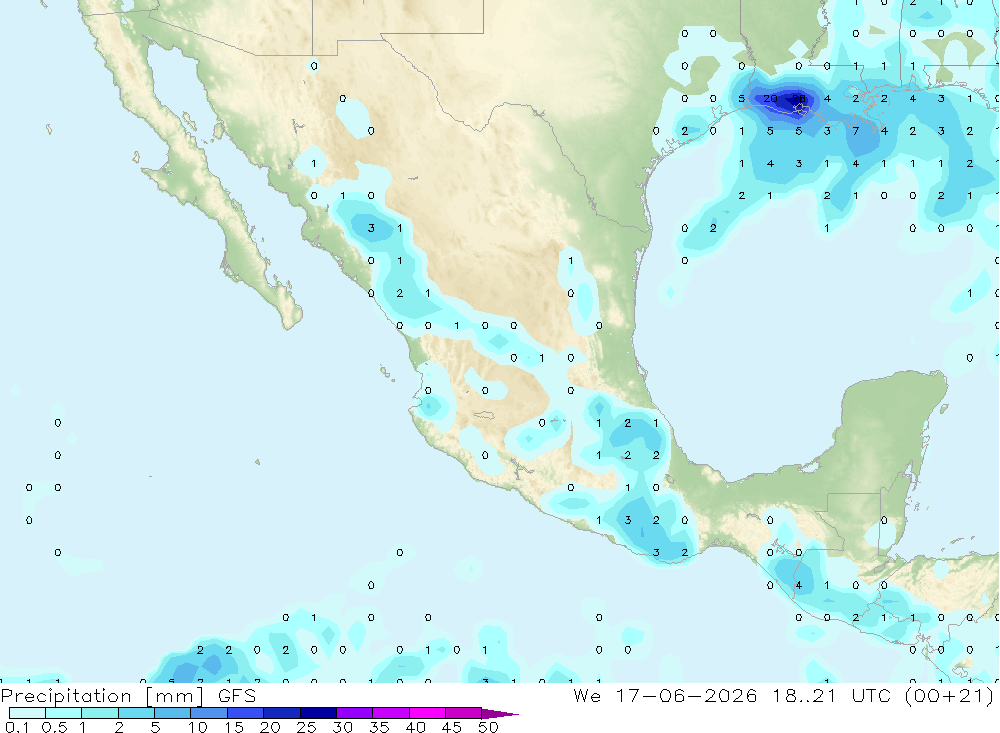Image resolution: width=1000 pixels, height=733 pixels.
Task: Click the '40' legend scale label
Action: click(x=415, y=727)
